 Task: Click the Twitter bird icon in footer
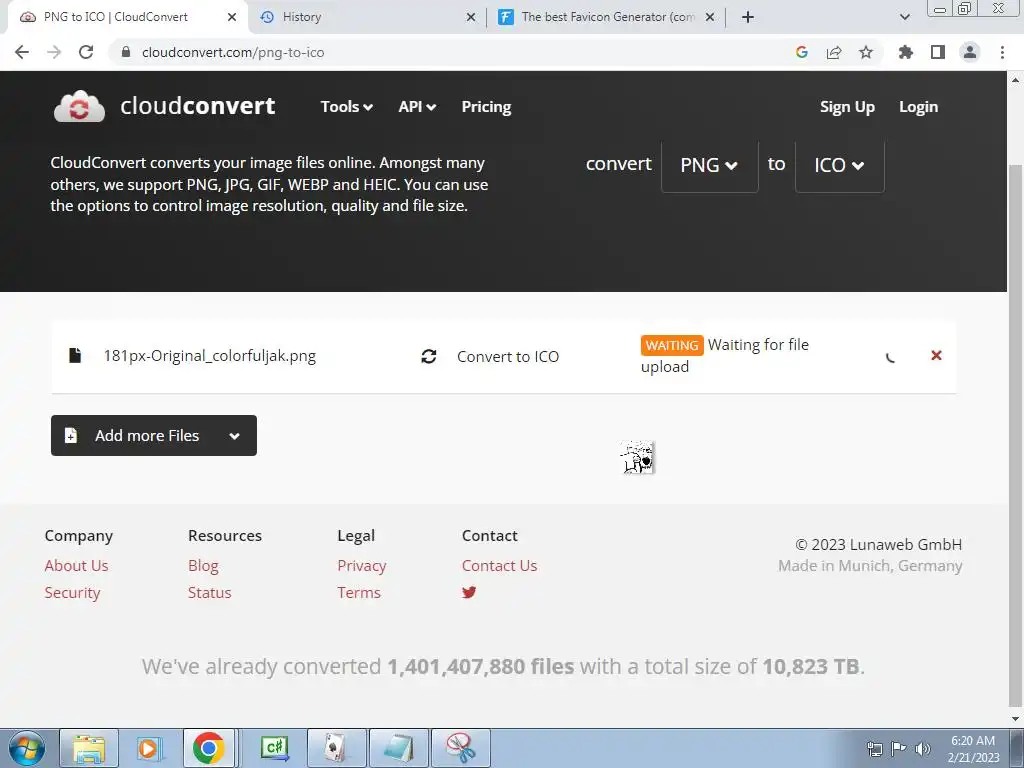tap(469, 592)
